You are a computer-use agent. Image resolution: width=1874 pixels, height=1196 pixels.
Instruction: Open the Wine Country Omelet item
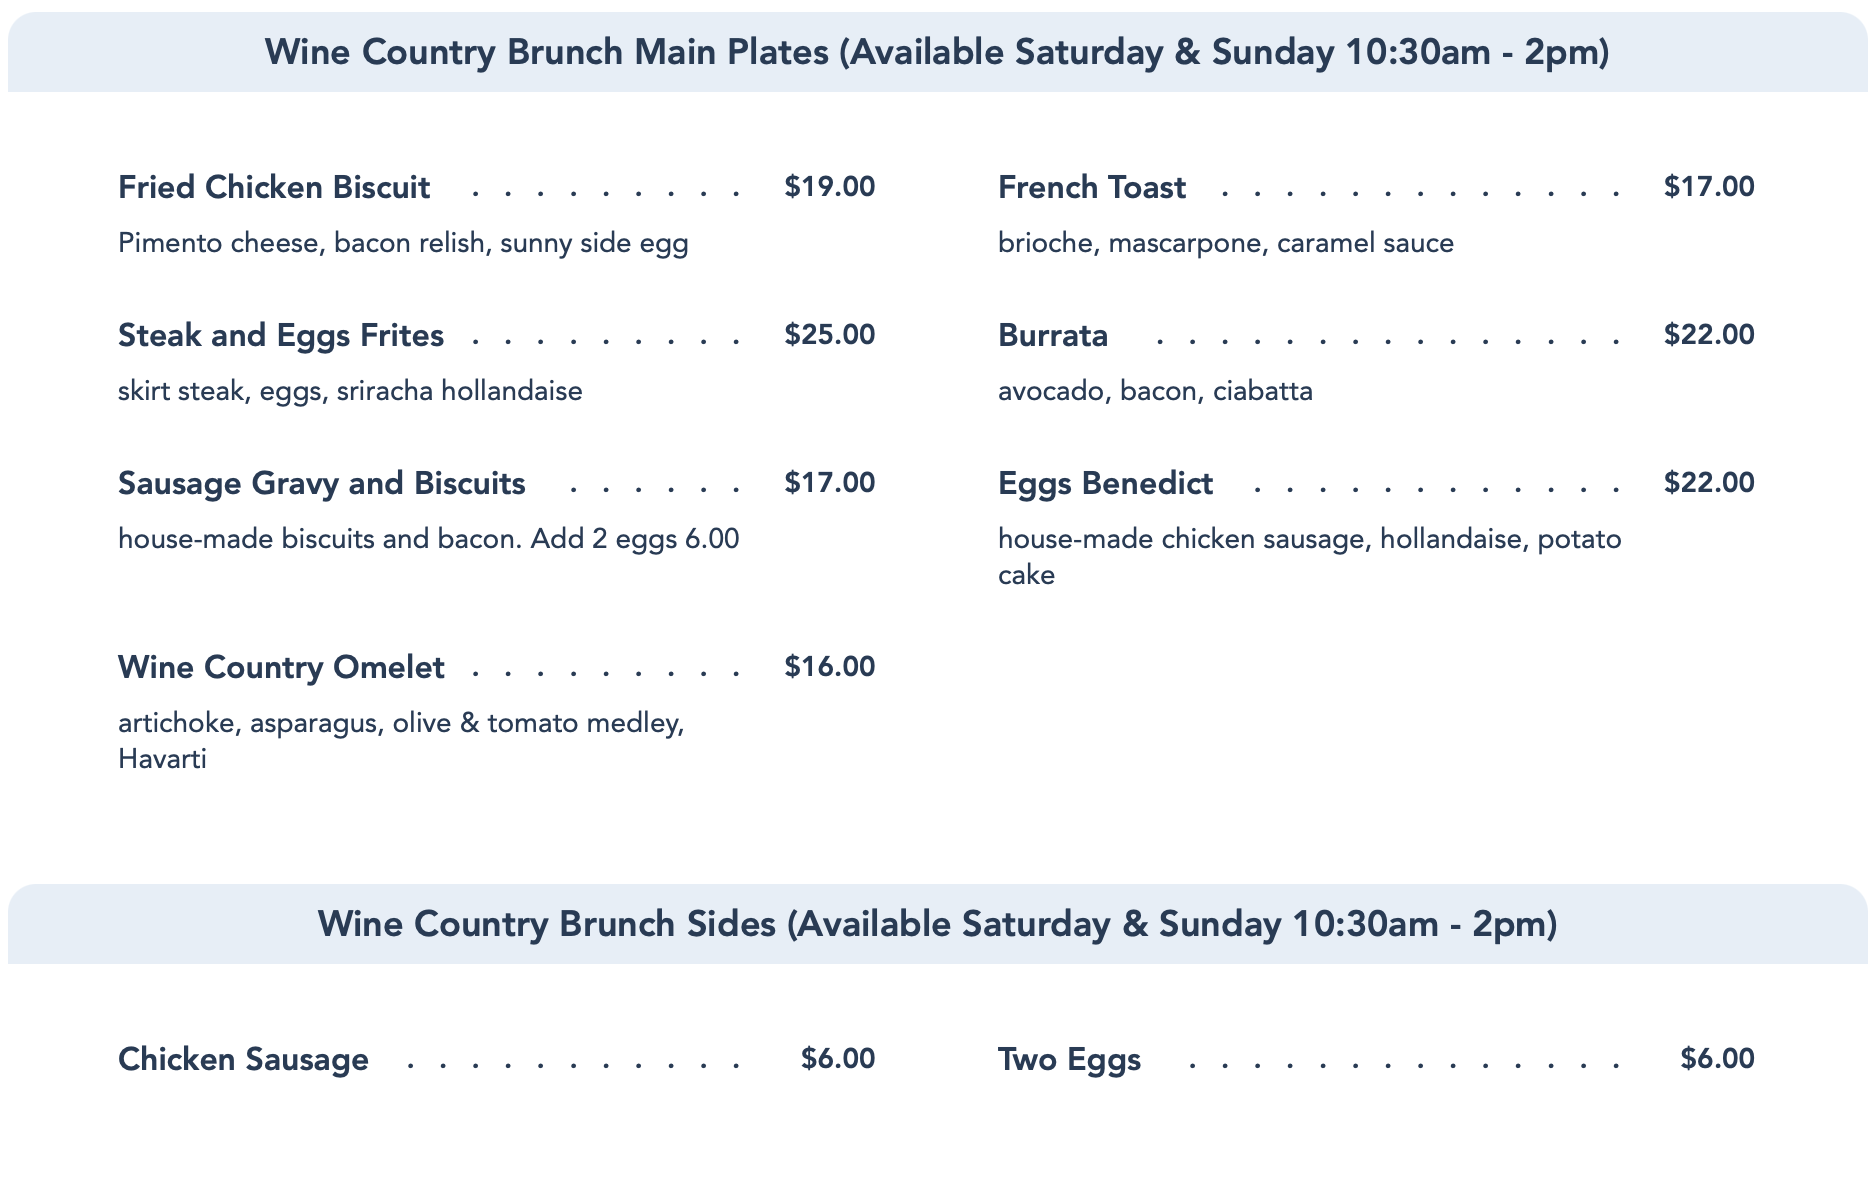coord(281,668)
